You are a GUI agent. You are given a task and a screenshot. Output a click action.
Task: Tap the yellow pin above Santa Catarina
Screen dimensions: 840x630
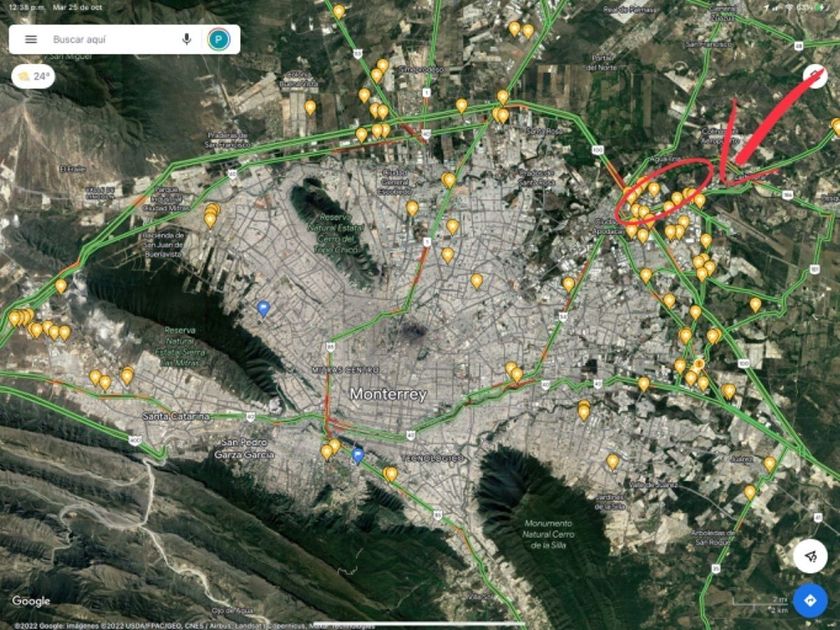[126, 376]
